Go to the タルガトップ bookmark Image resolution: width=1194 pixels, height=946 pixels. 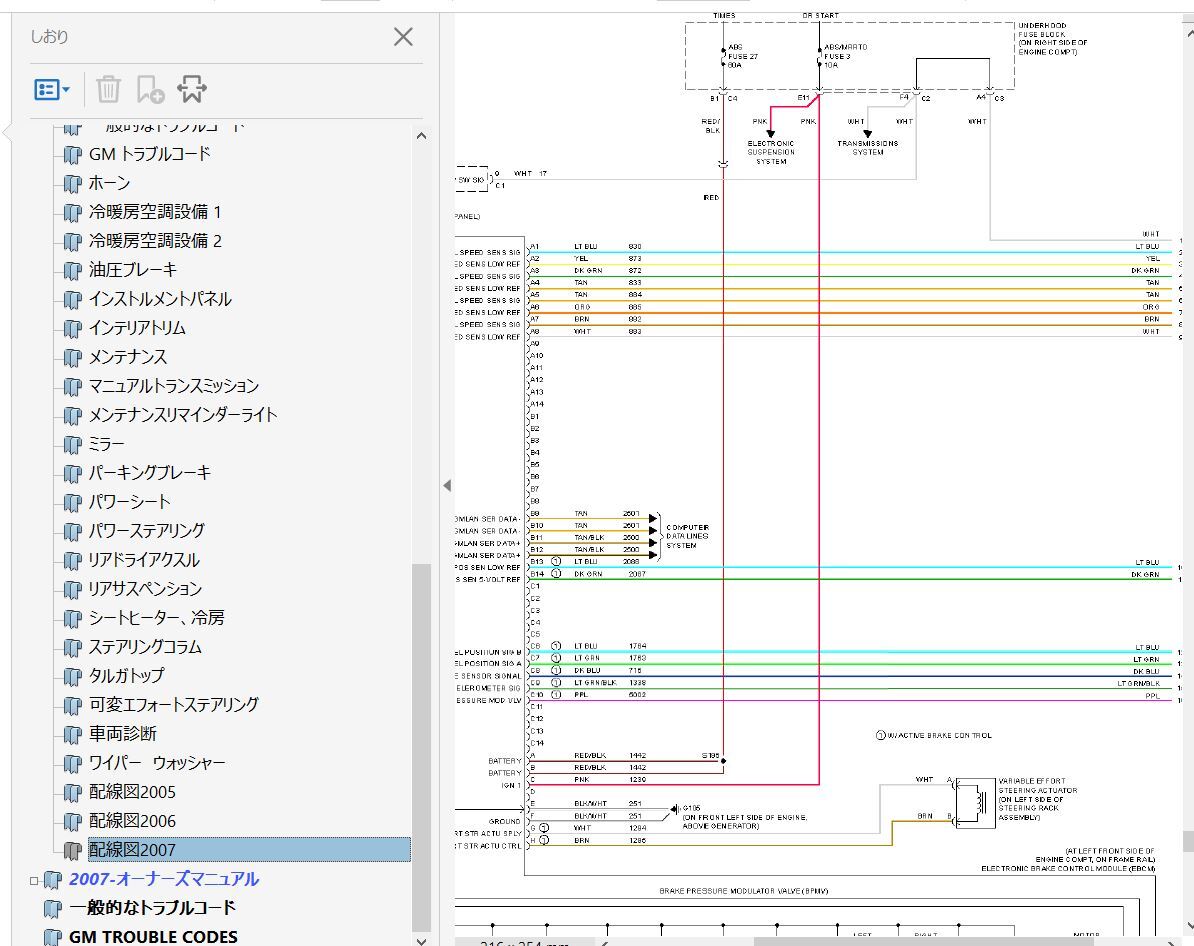[x=126, y=676]
